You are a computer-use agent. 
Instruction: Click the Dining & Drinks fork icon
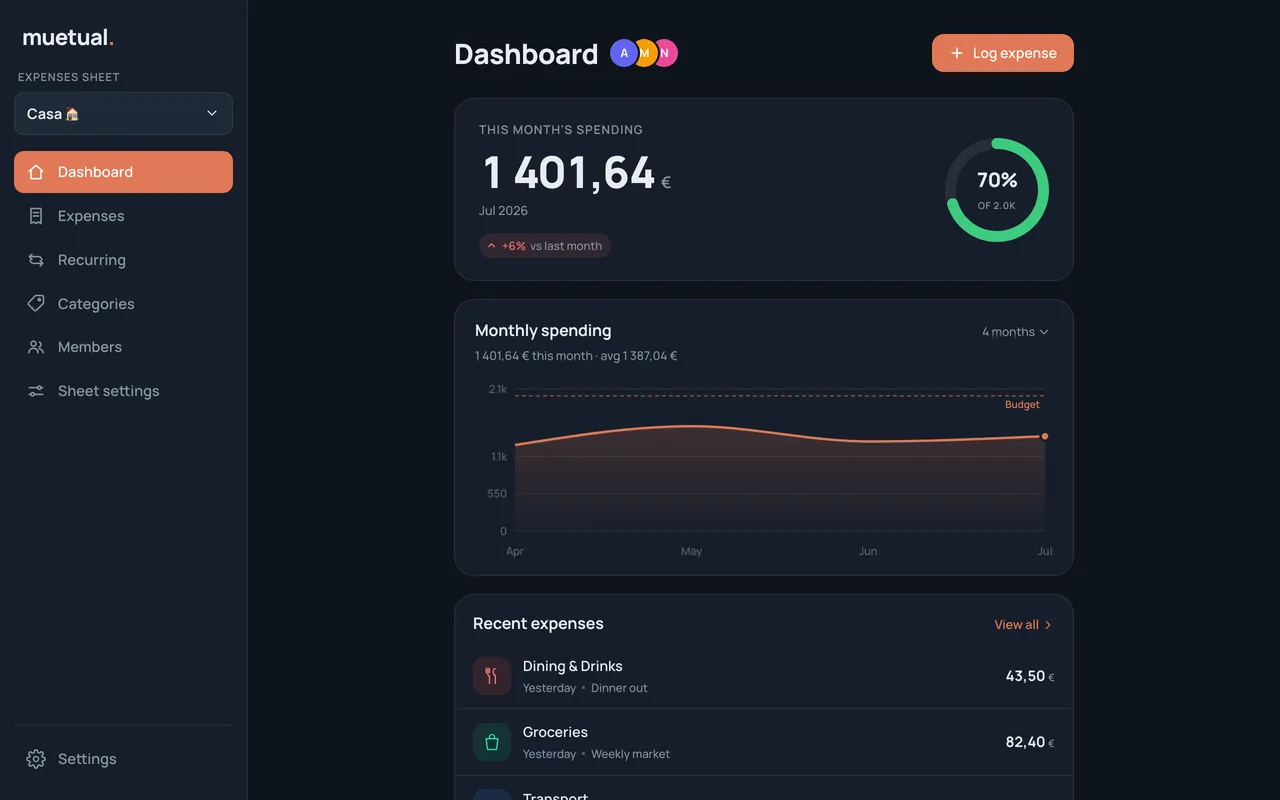pos(491,676)
